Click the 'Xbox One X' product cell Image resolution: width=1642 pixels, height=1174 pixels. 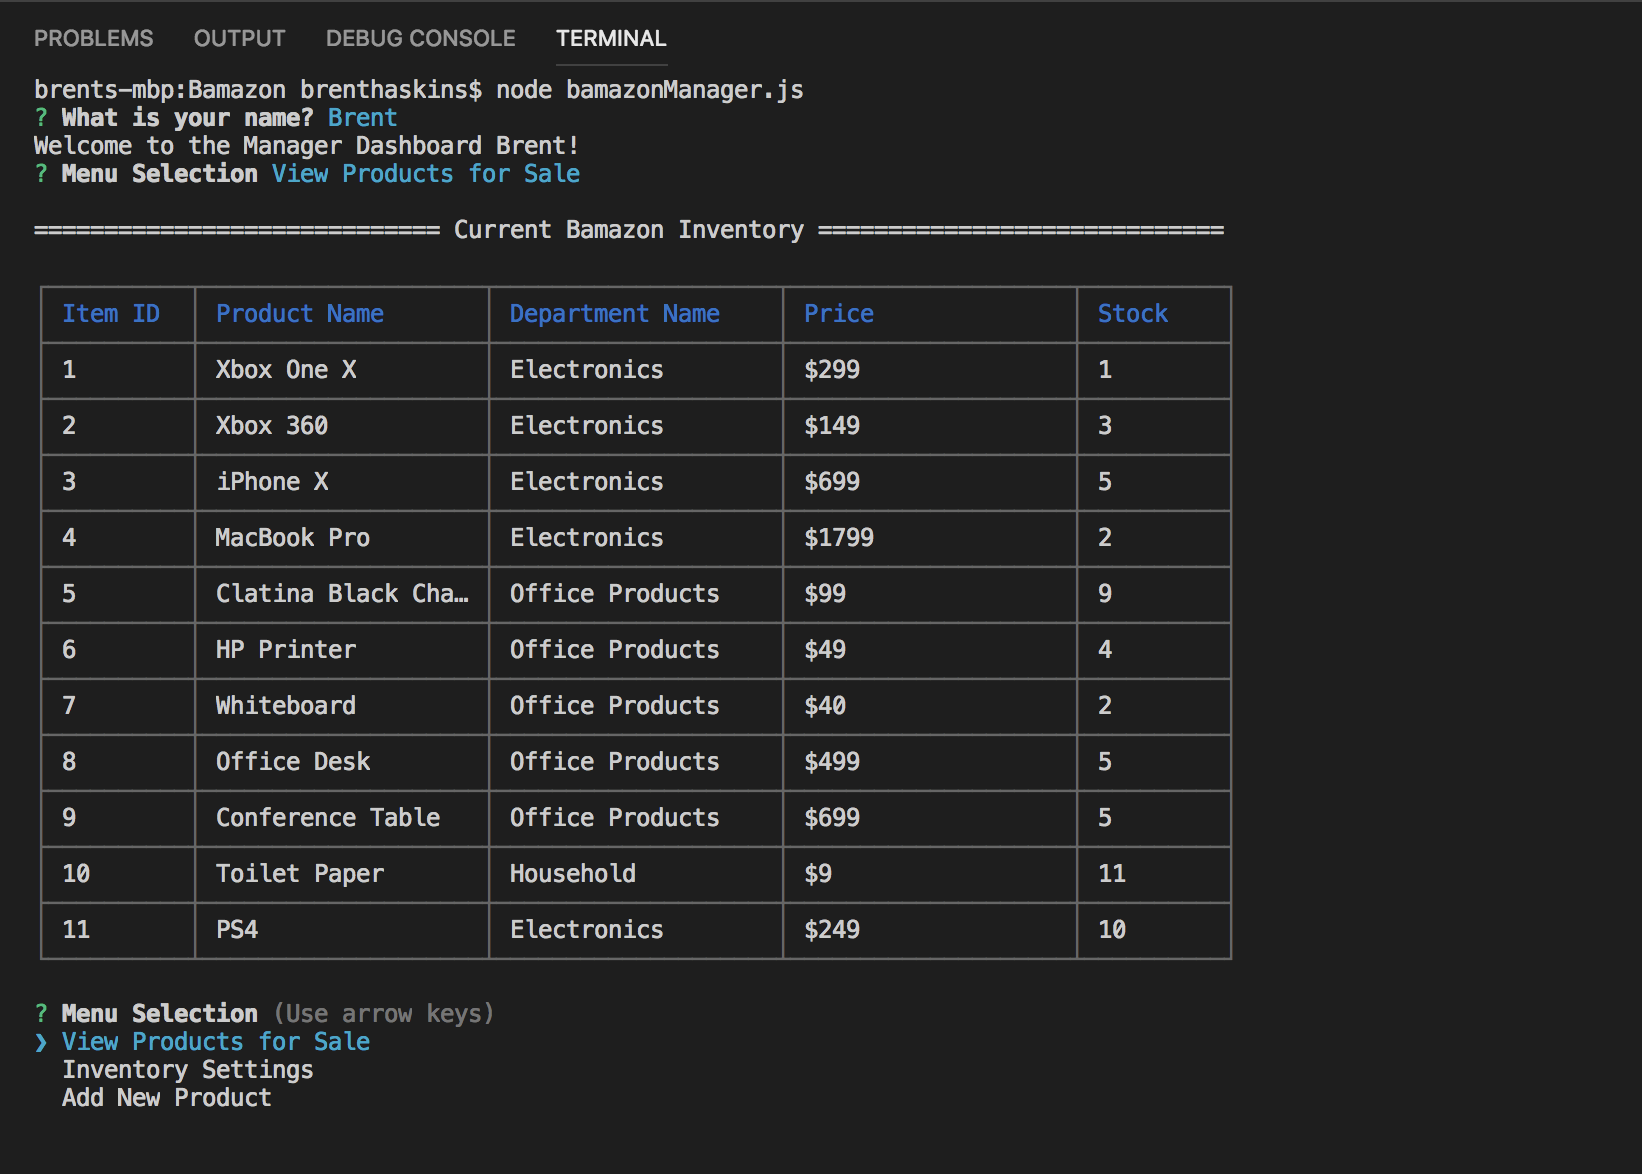(342, 370)
